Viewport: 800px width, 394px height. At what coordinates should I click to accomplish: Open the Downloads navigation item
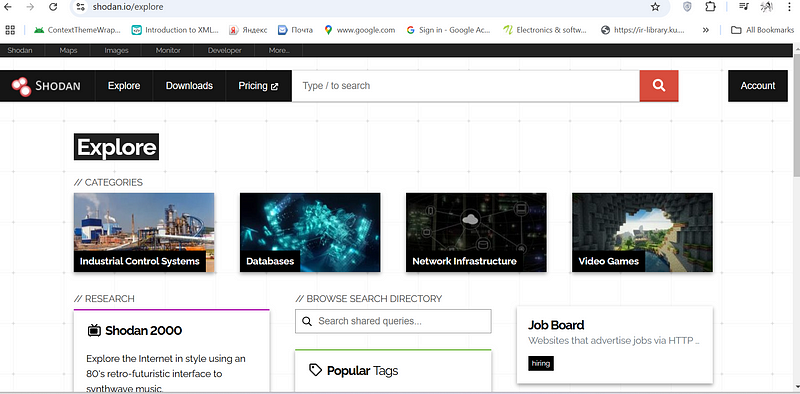(189, 86)
